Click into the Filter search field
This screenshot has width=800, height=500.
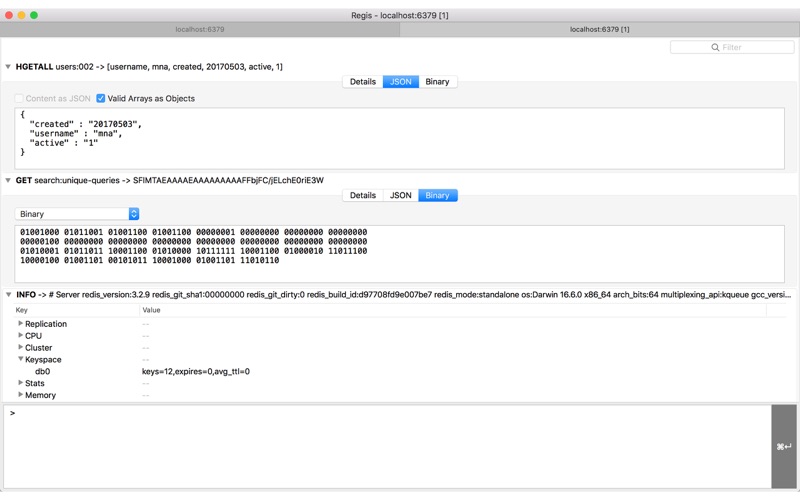click(732, 47)
